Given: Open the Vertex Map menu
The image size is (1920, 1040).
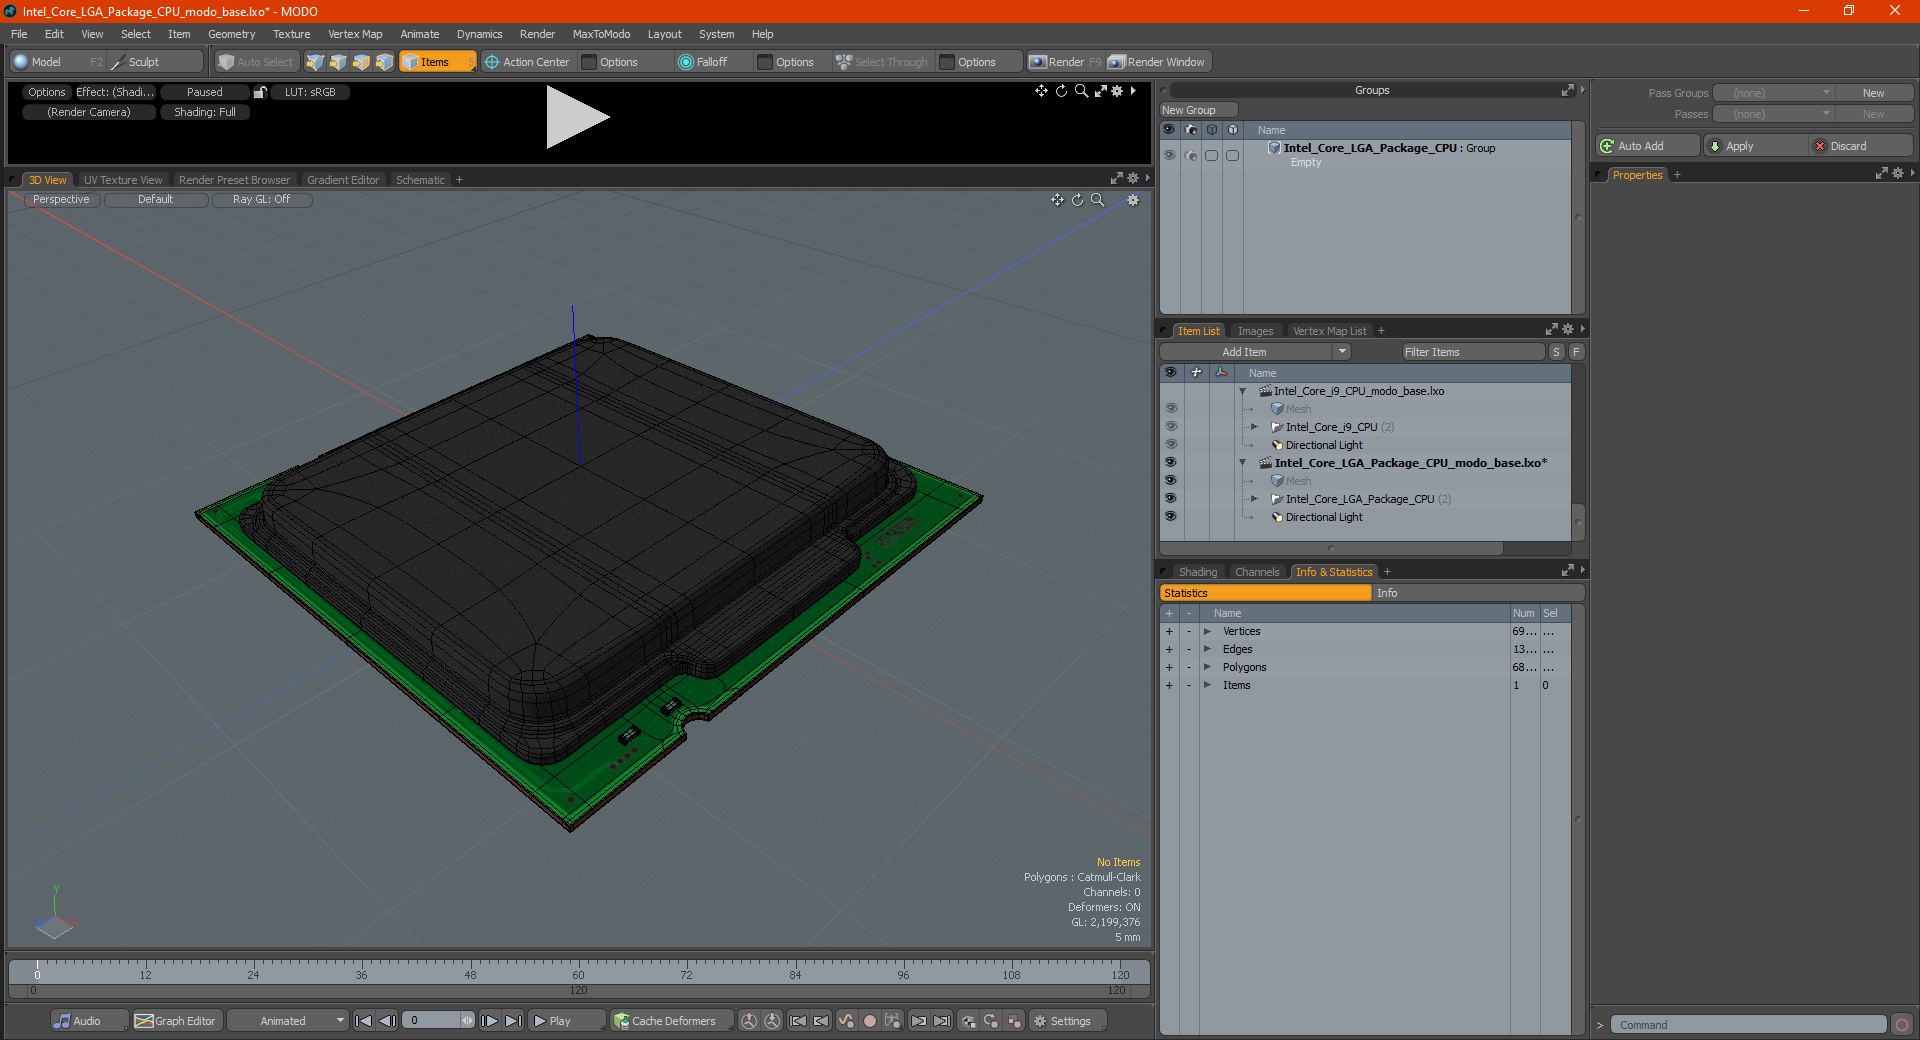Looking at the screenshot, I should (x=355, y=34).
